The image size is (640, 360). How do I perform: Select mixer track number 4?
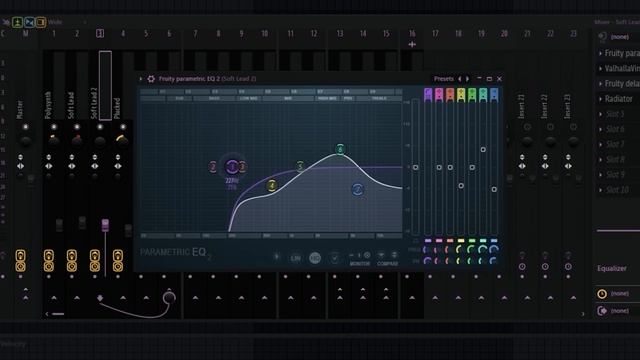click(x=123, y=33)
